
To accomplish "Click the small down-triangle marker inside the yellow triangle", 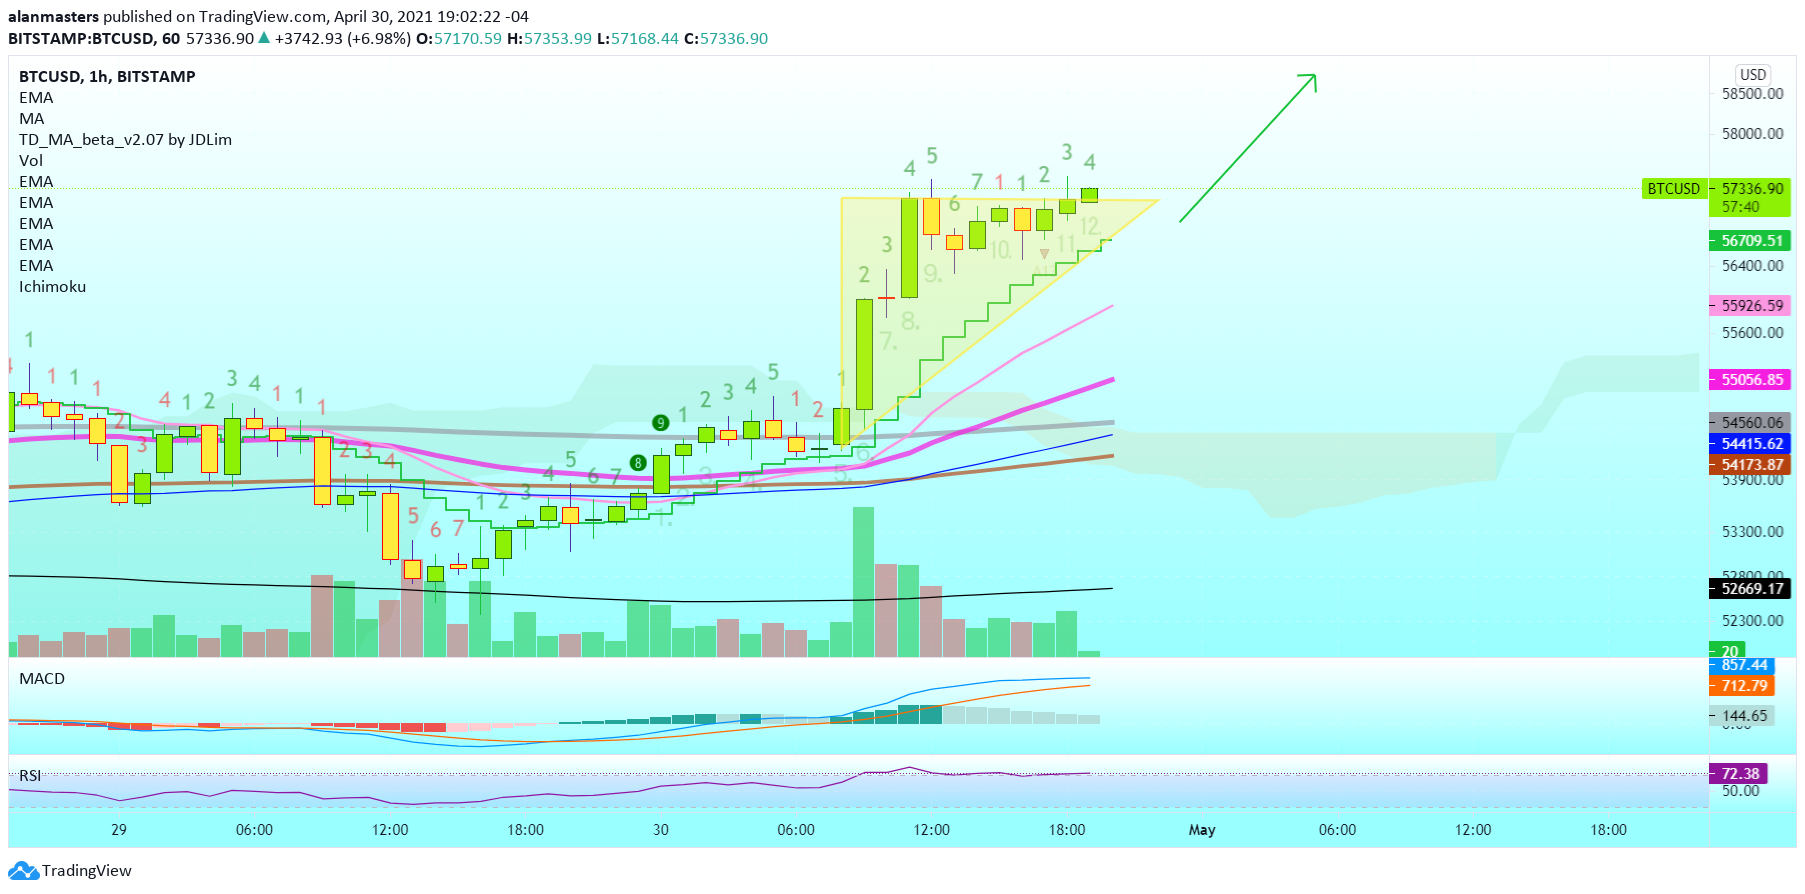I will coord(1044,254).
